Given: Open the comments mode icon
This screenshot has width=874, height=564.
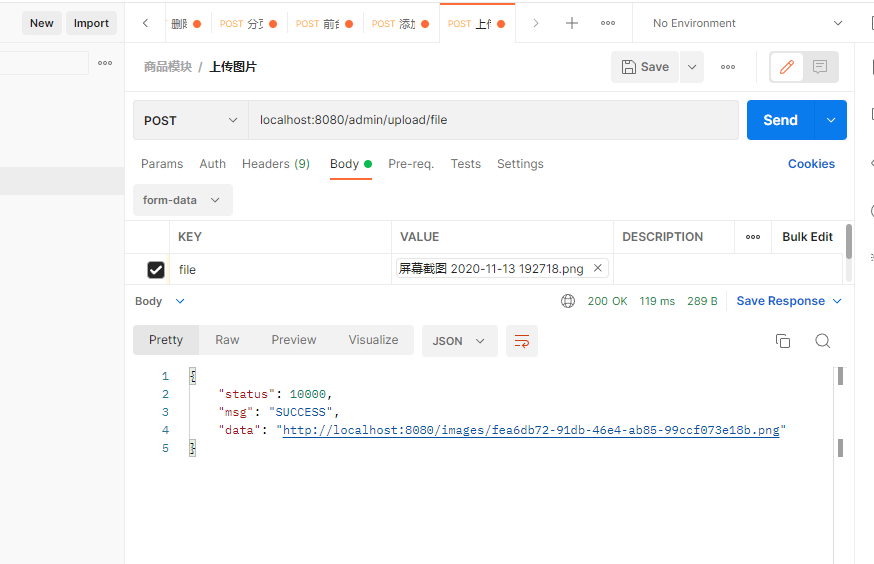Looking at the screenshot, I should tap(819, 67).
